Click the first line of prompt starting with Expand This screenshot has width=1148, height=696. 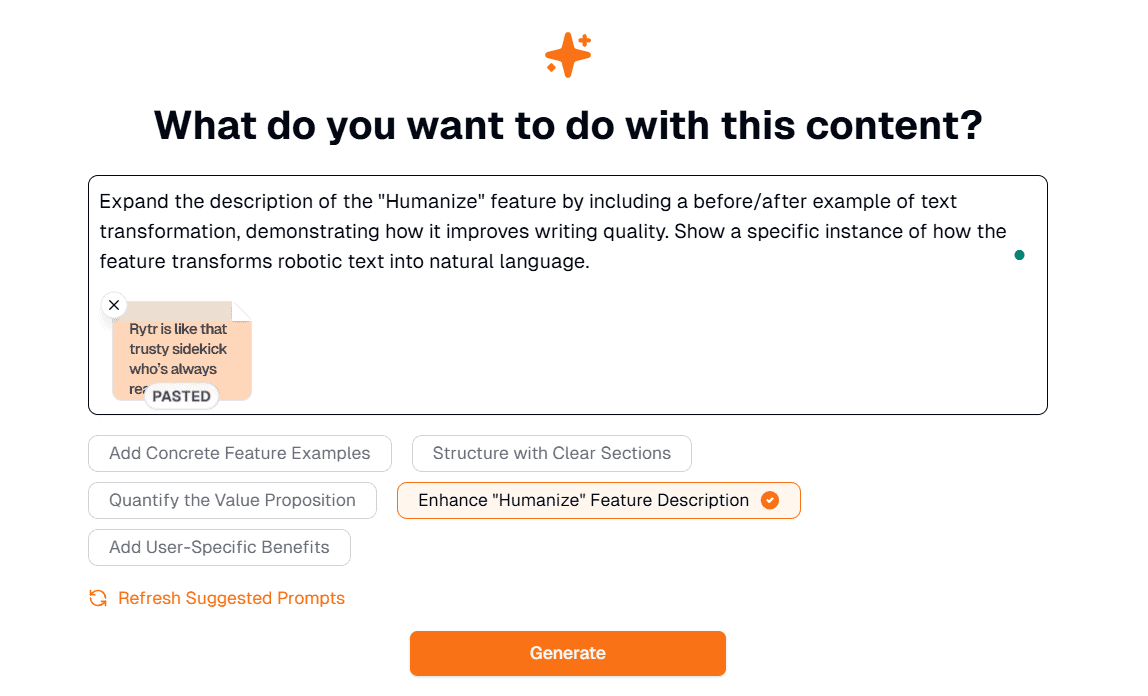528,201
